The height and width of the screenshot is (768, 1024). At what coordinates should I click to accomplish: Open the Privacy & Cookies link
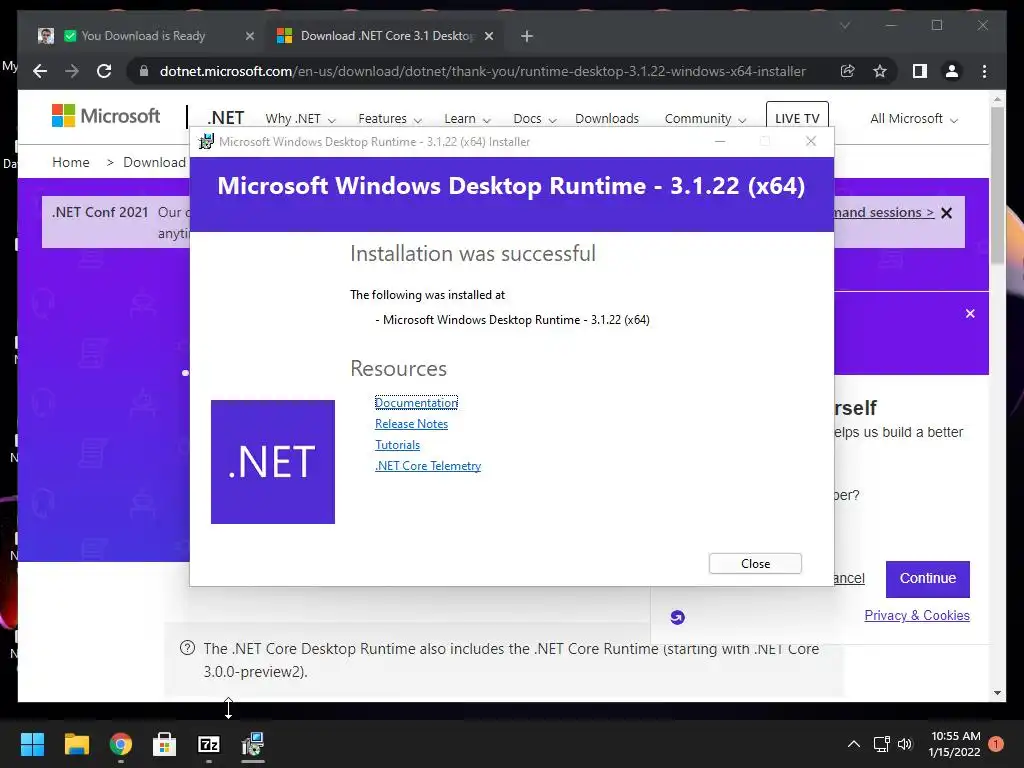pos(917,615)
